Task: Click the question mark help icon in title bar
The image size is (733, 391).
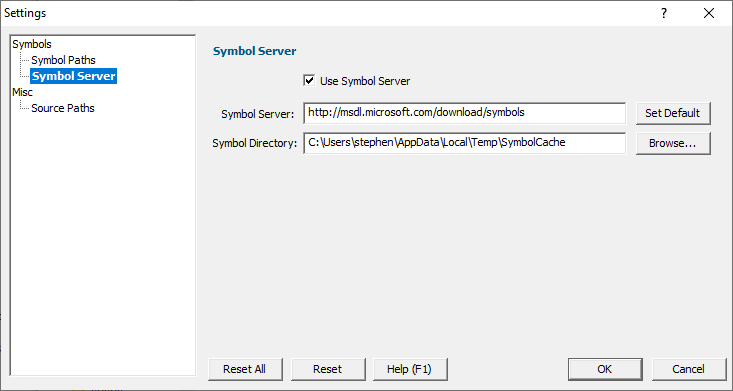Action: coord(663,13)
